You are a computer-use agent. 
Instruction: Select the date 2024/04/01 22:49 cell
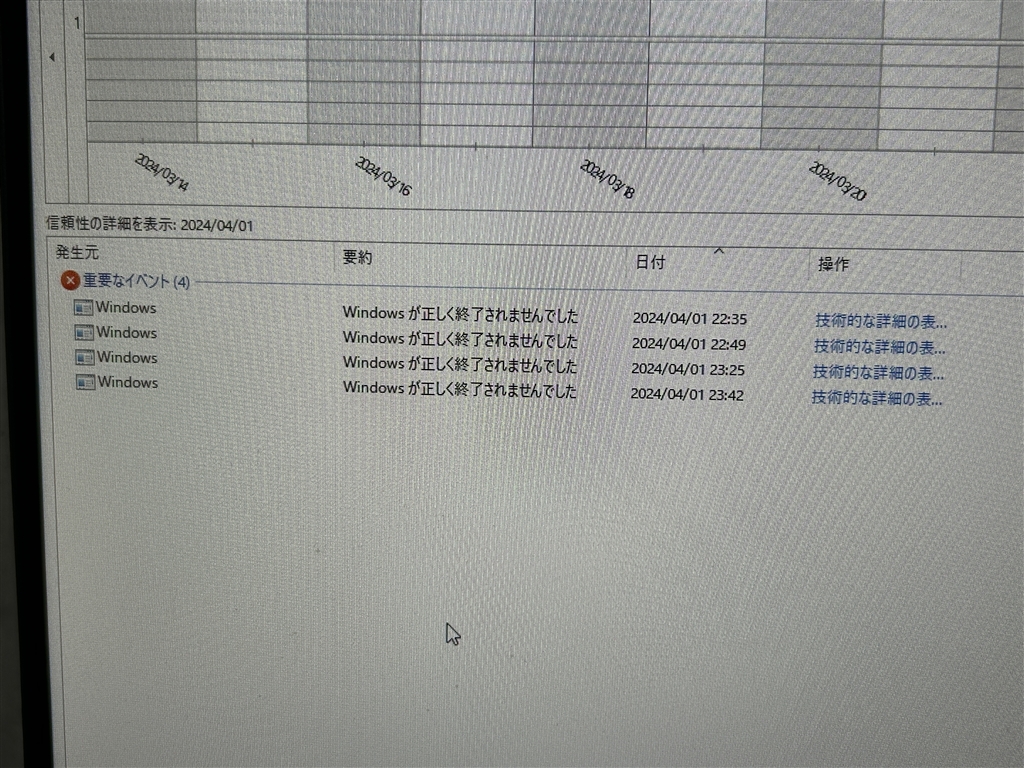[689, 344]
